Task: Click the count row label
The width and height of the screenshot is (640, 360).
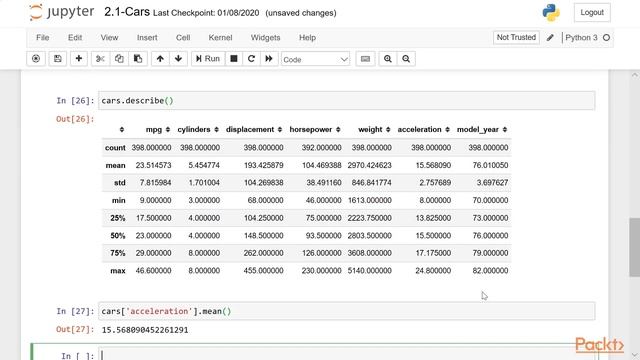Action: 115,148
